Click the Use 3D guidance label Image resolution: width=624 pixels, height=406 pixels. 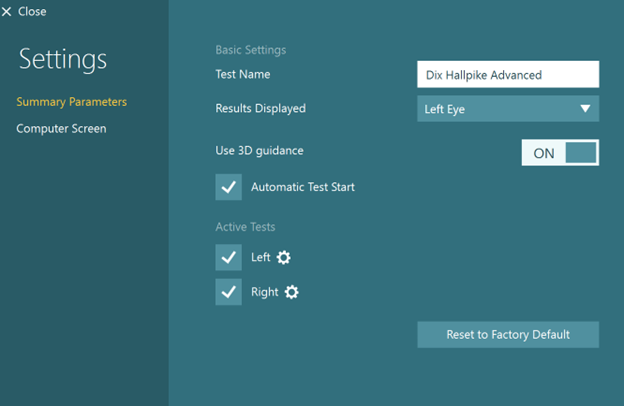(259, 151)
